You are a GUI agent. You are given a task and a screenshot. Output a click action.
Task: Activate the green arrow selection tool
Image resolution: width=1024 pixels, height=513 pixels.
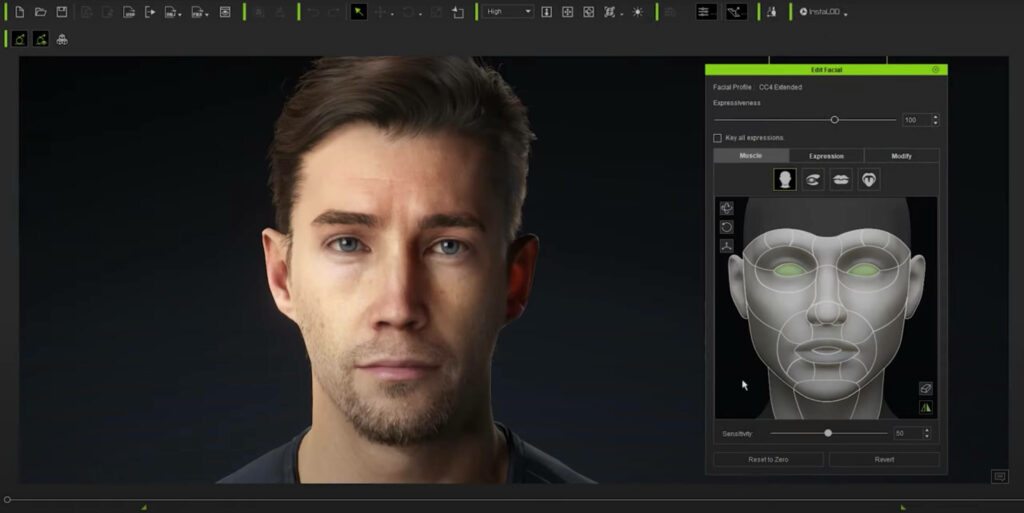[x=359, y=12]
